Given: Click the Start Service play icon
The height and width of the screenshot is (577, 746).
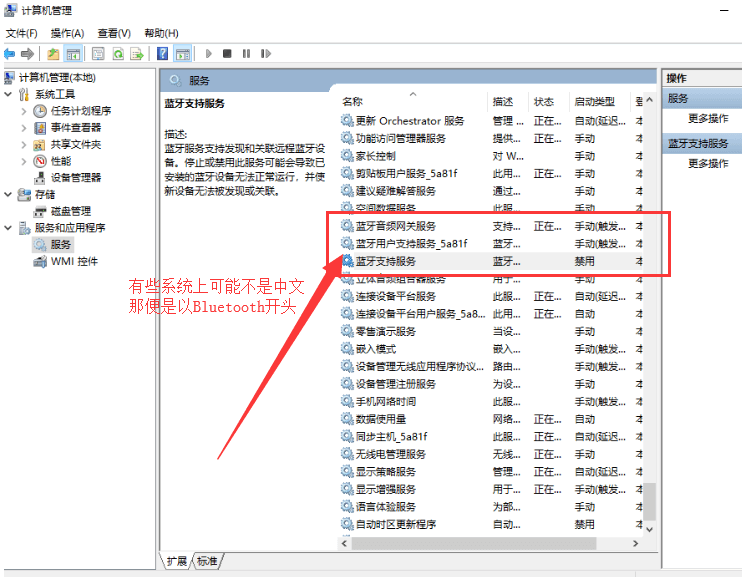Looking at the screenshot, I should 209,53.
